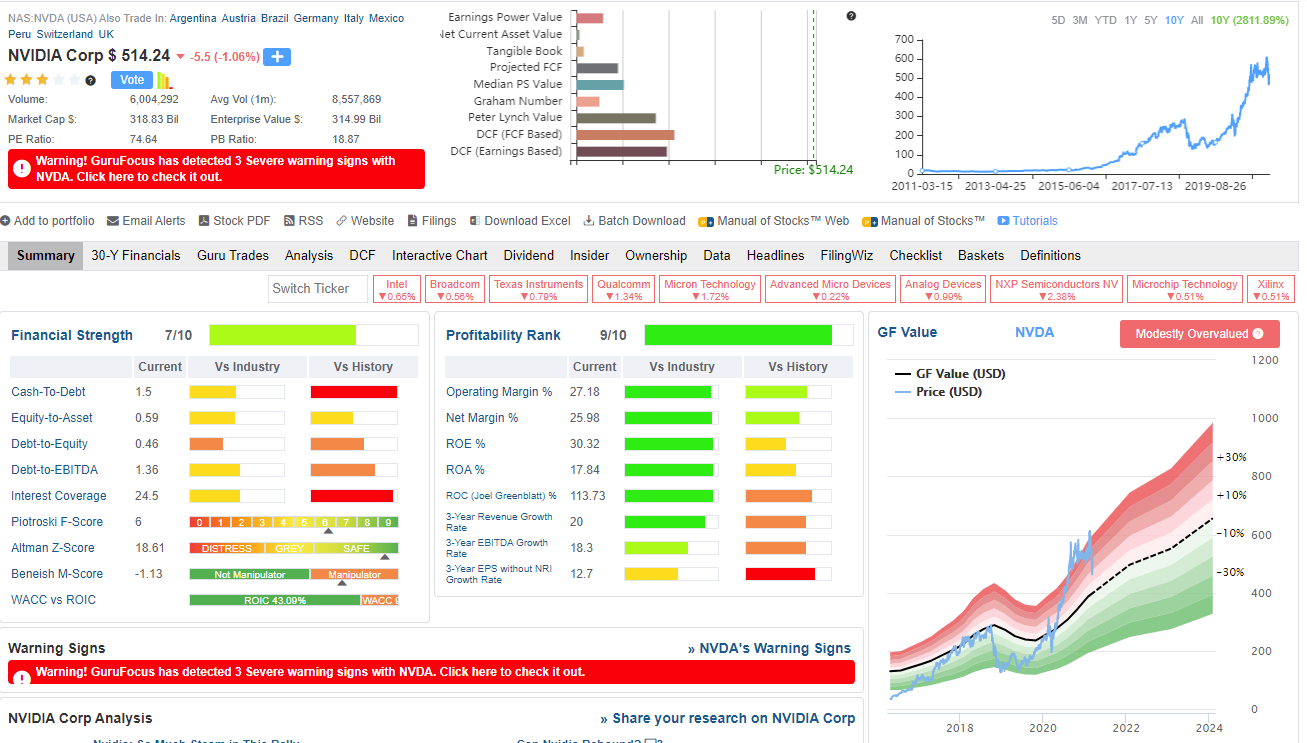
Task: Click the Download Excel icon
Action: [x=474, y=221]
